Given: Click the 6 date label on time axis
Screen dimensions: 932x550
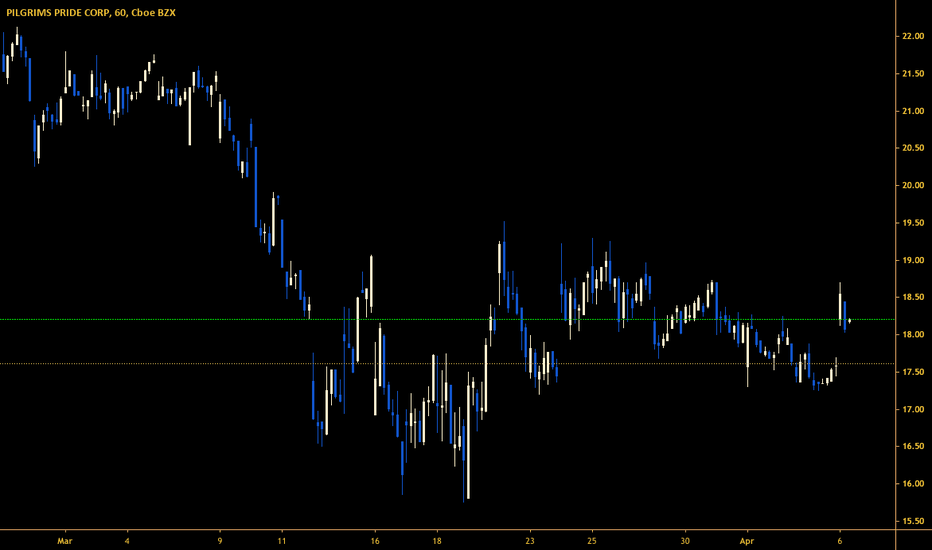Looking at the screenshot, I should [x=840, y=541].
